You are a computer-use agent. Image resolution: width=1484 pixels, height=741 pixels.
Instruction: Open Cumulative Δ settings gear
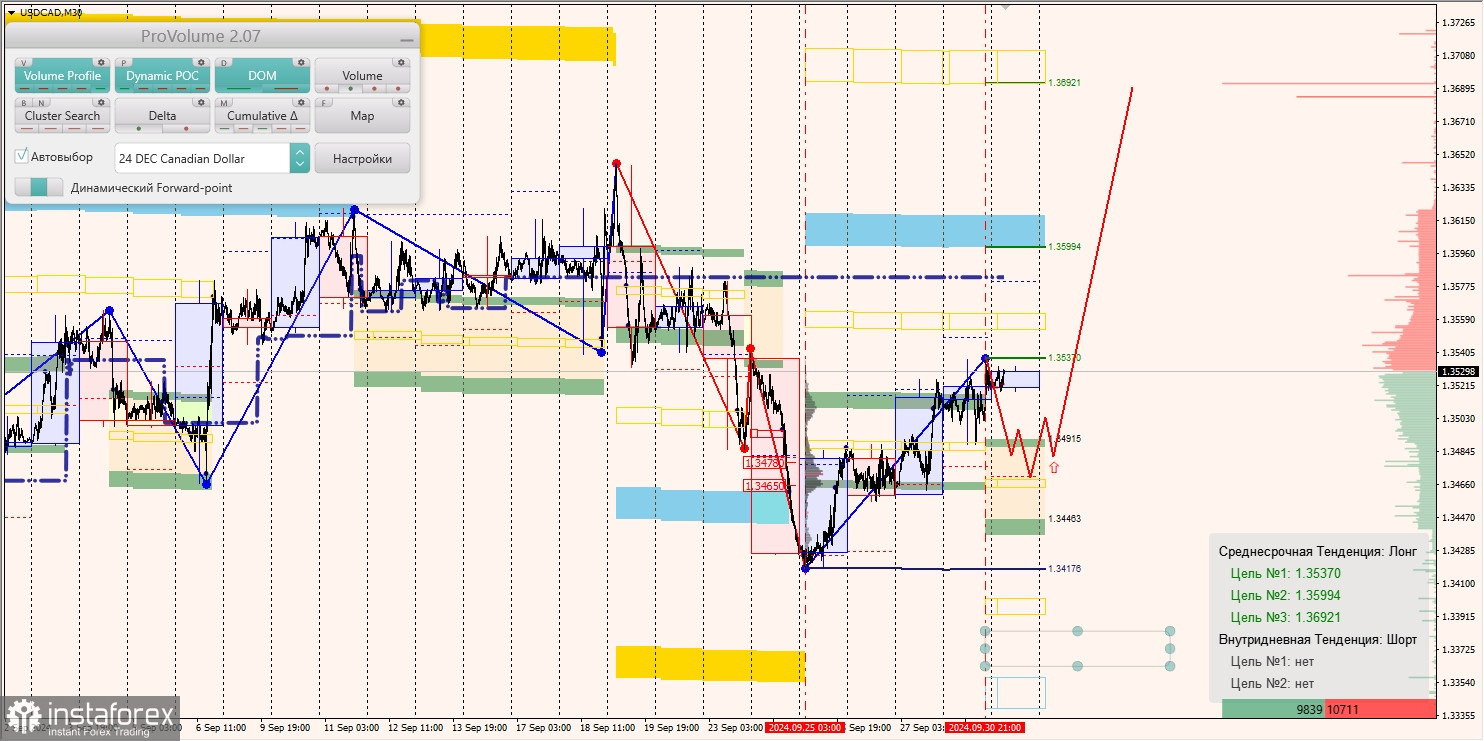pyautogui.click(x=301, y=102)
